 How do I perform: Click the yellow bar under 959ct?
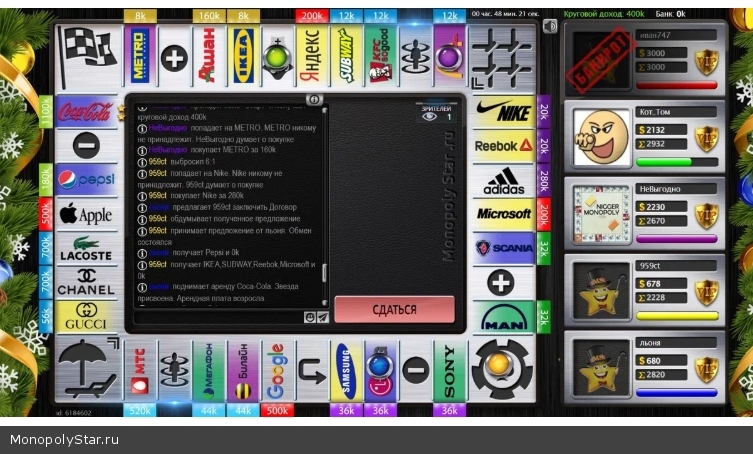coord(677,316)
